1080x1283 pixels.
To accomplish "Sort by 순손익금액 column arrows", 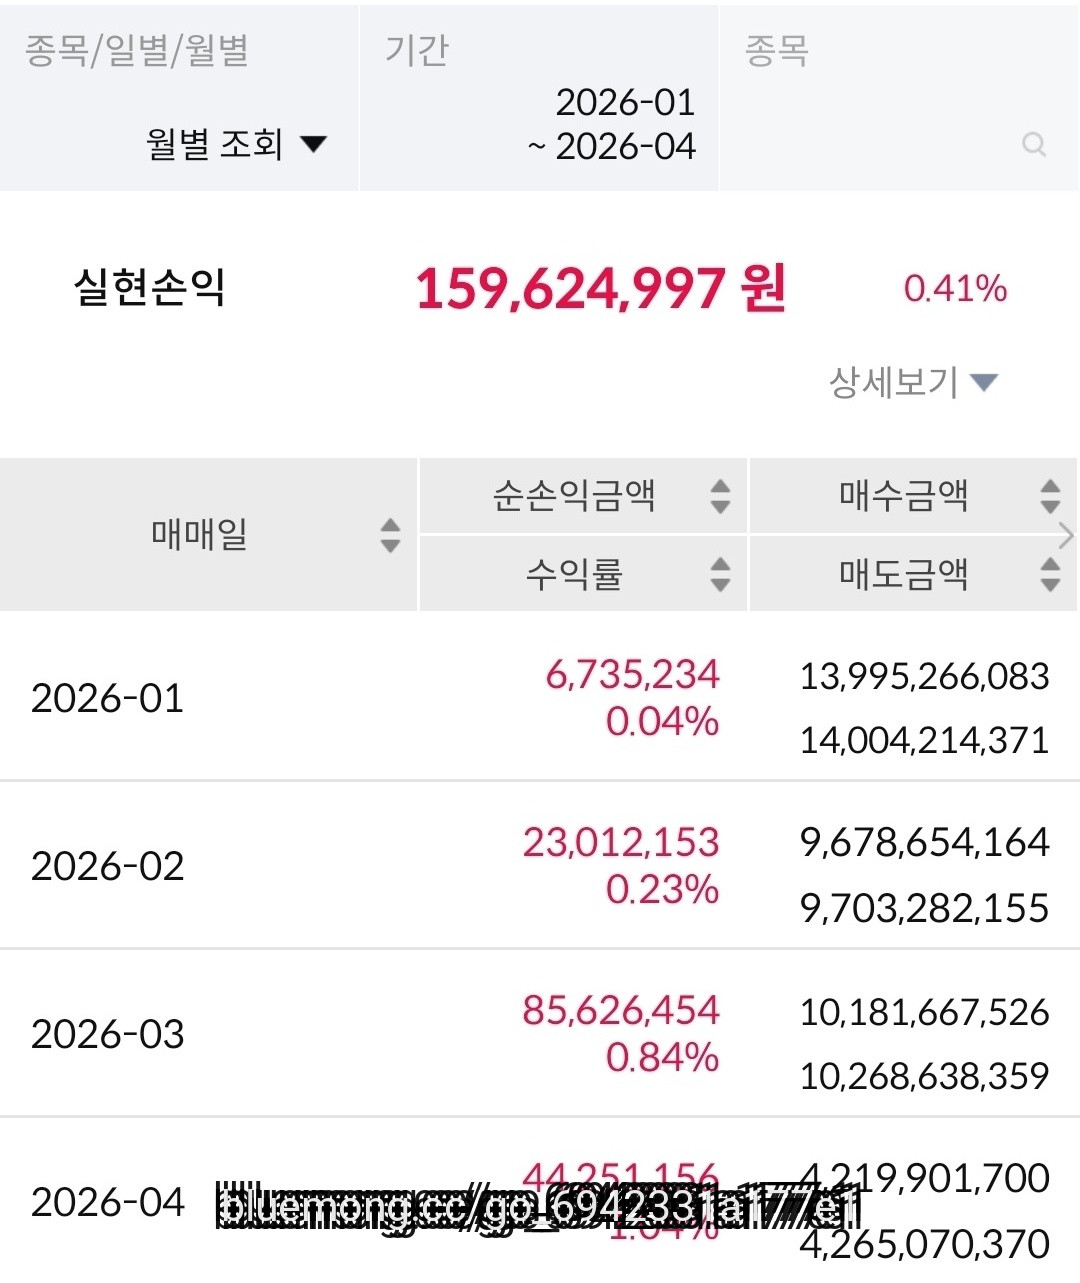I will (x=720, y=496).
